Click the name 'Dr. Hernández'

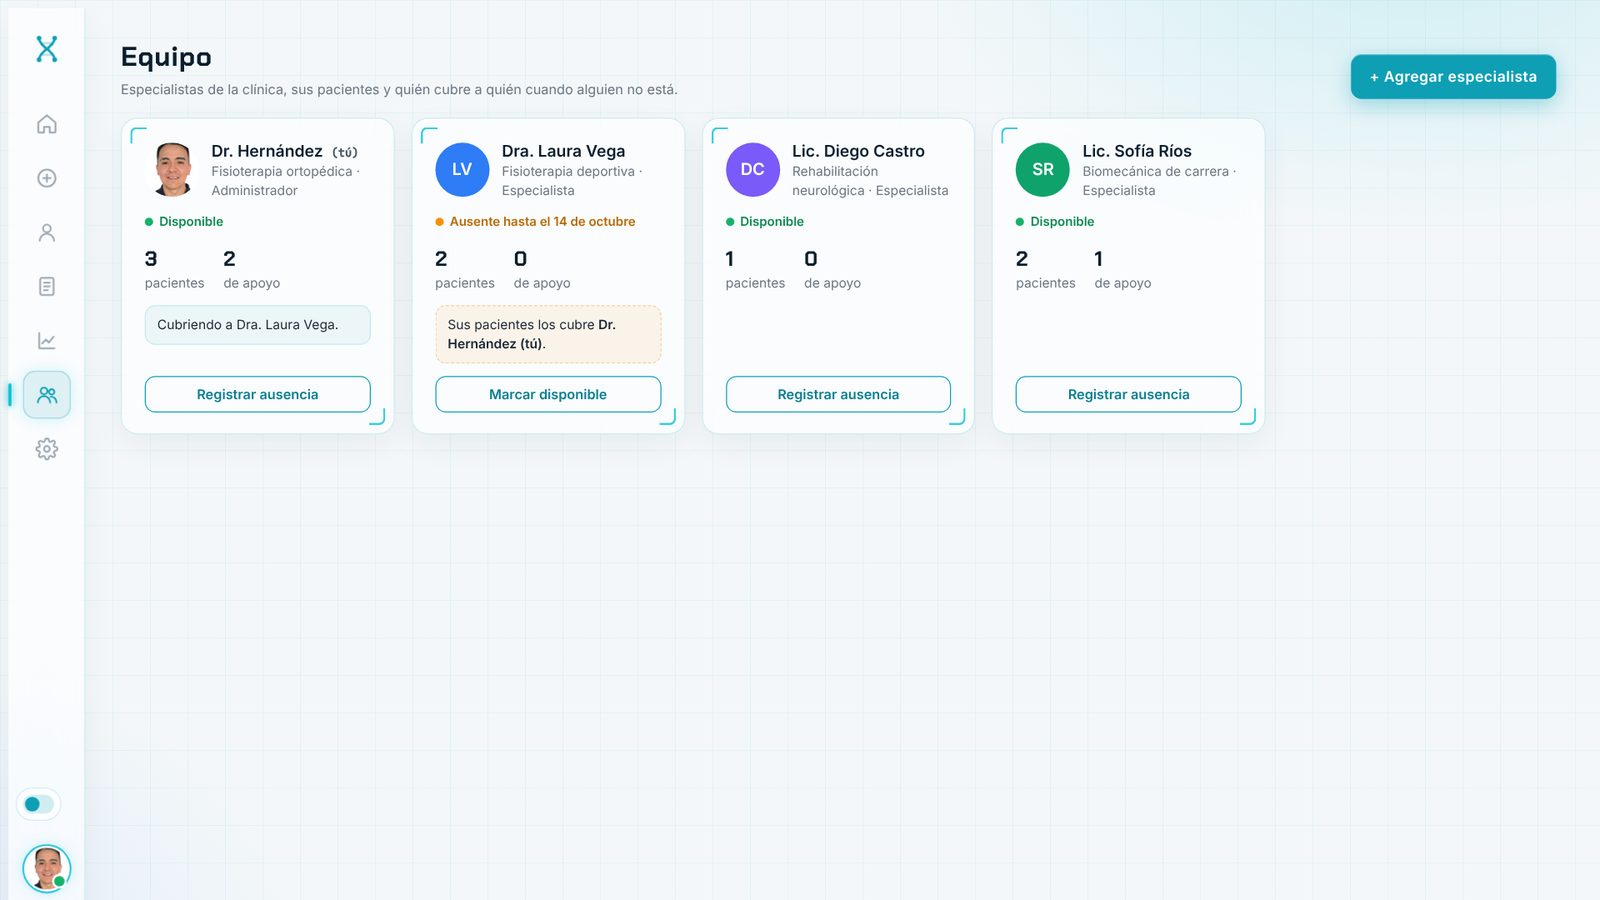[267, 151]
